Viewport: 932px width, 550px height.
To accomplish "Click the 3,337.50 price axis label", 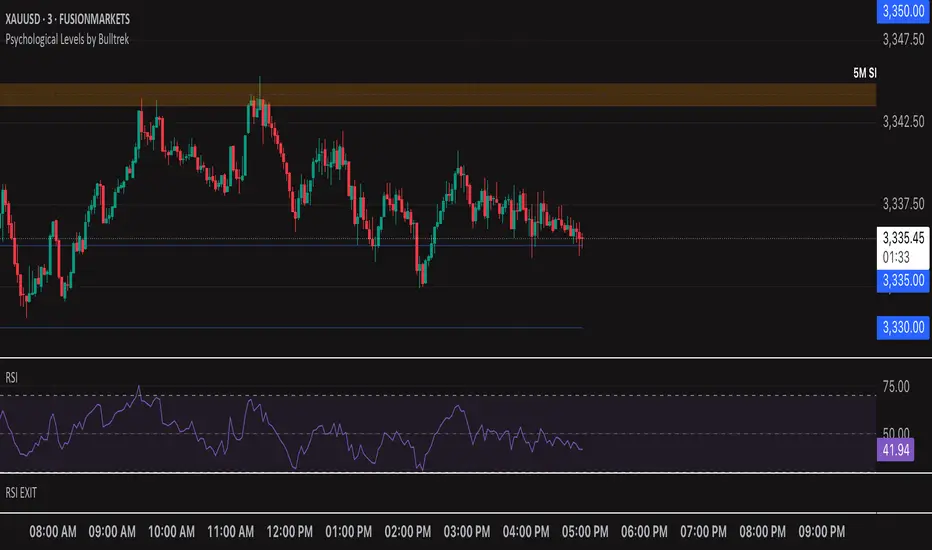I will 903,204.
